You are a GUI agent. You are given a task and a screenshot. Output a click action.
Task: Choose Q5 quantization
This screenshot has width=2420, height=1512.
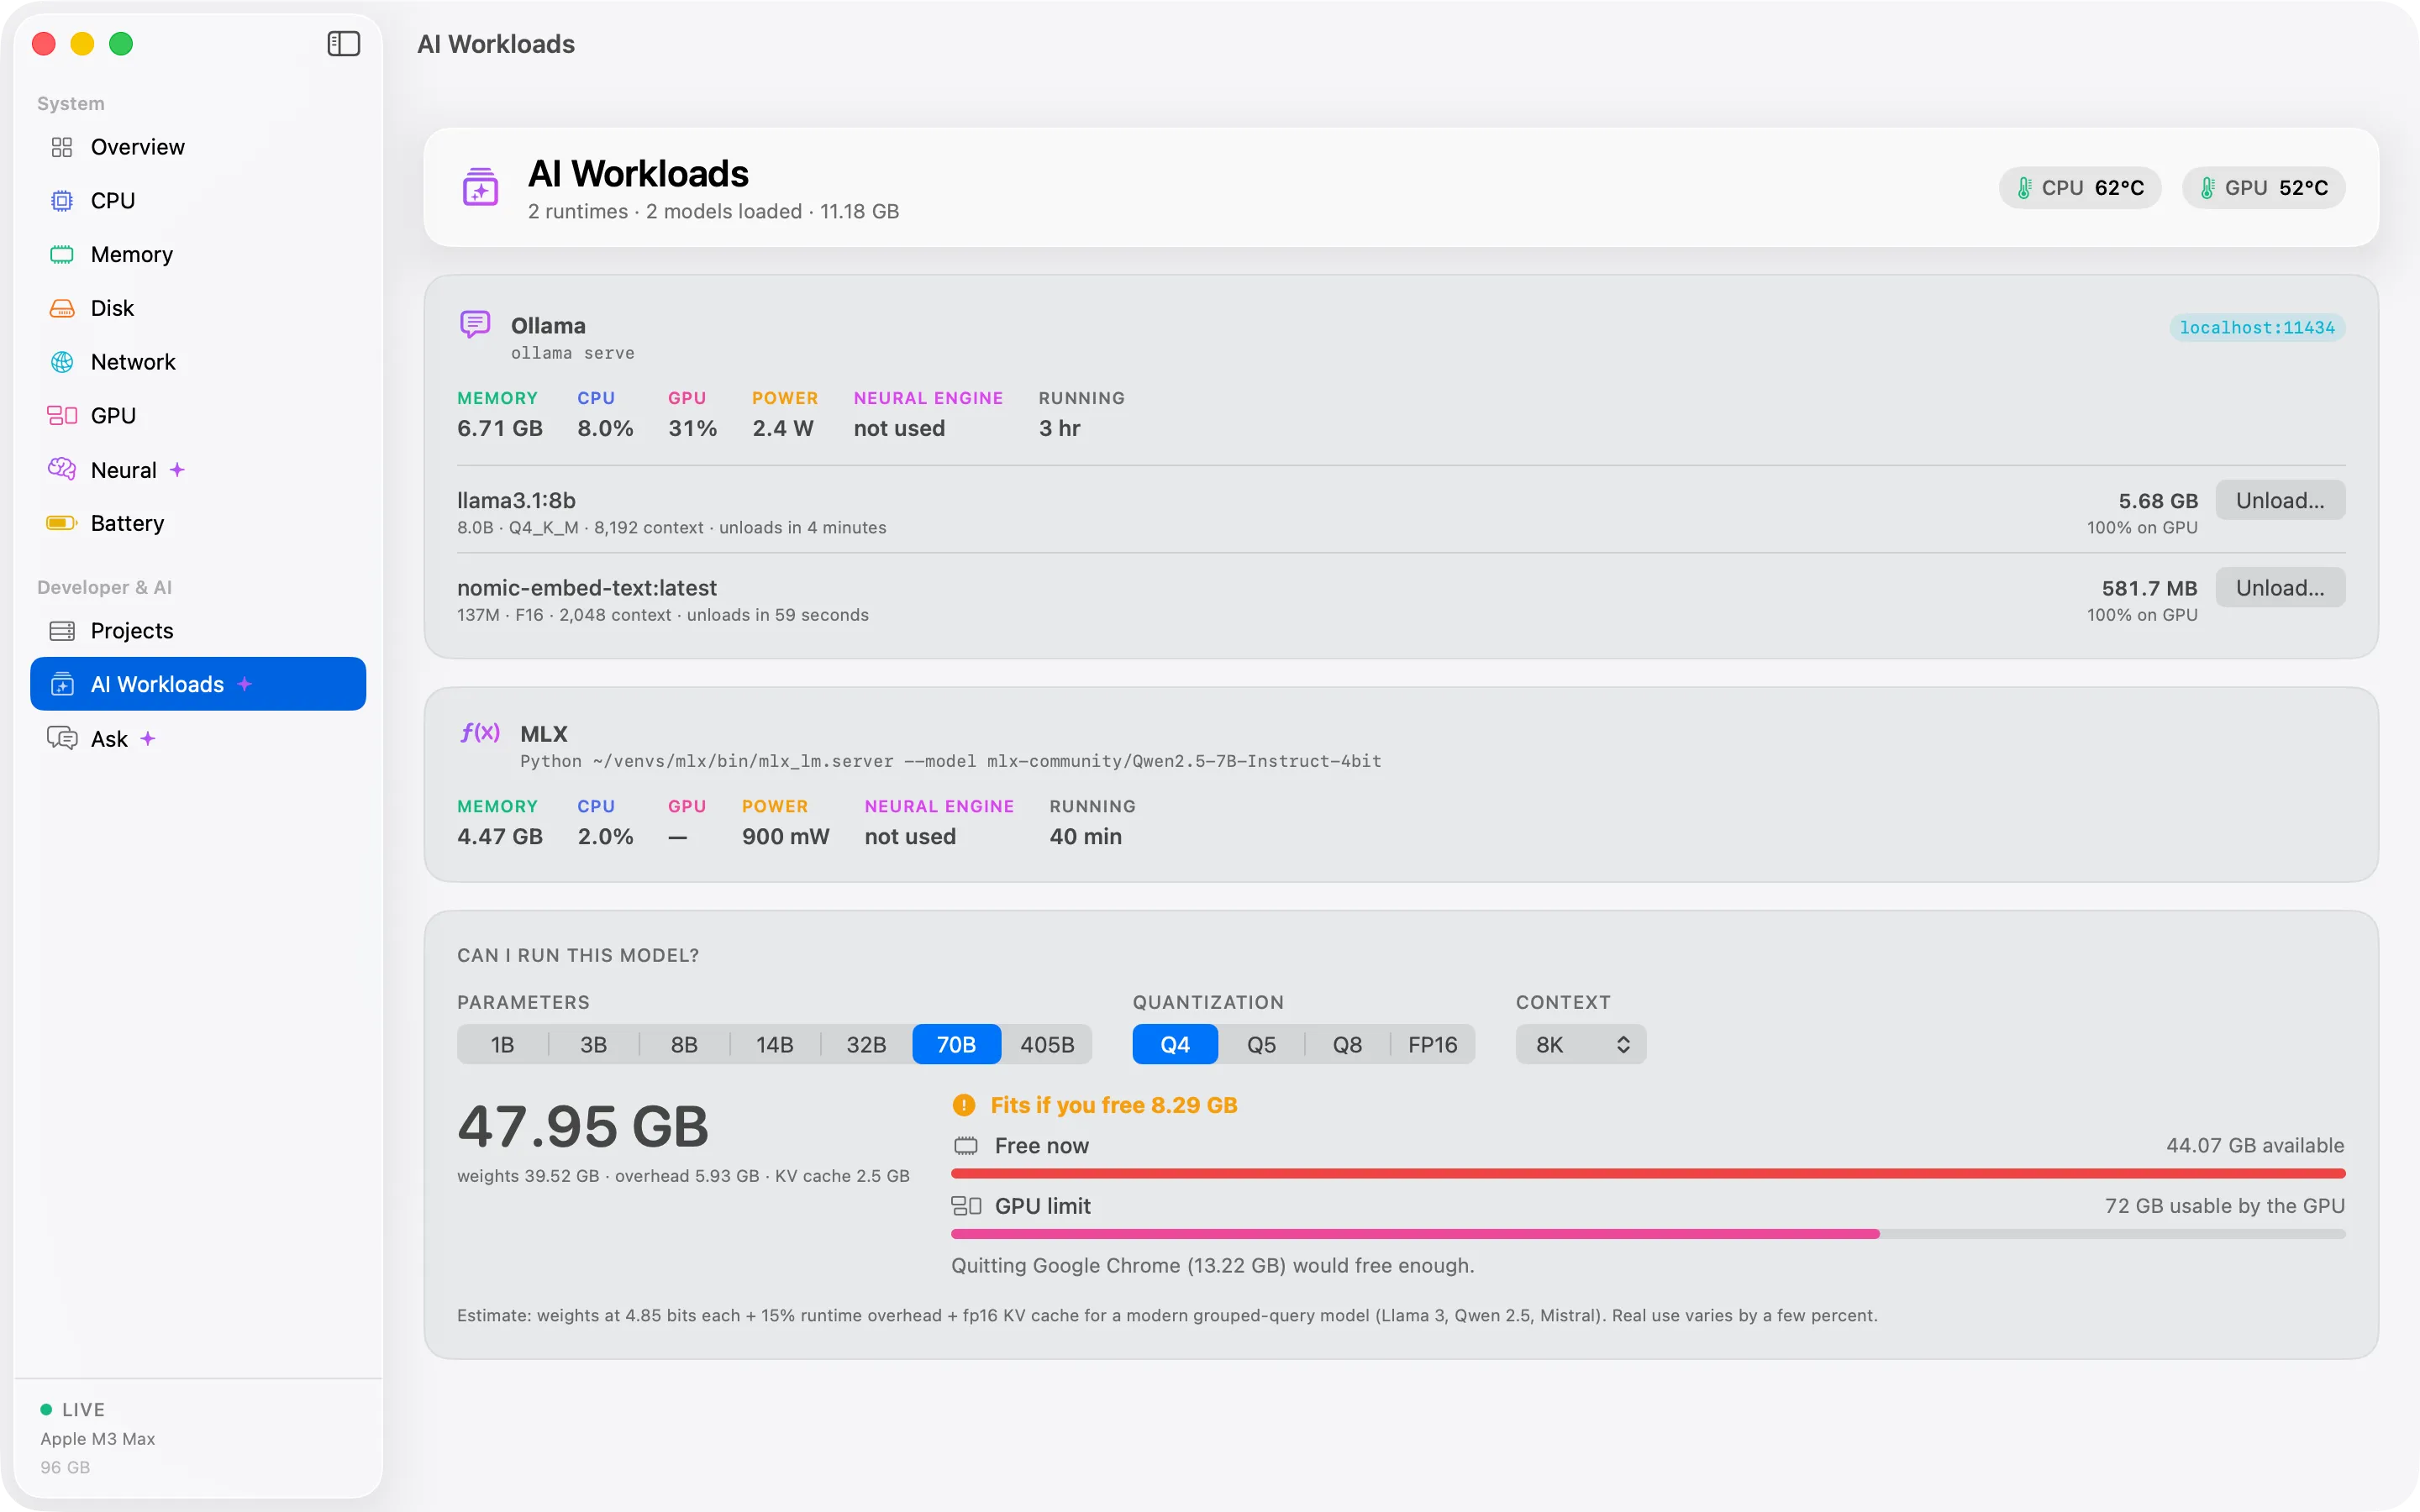(1261, 1044)
